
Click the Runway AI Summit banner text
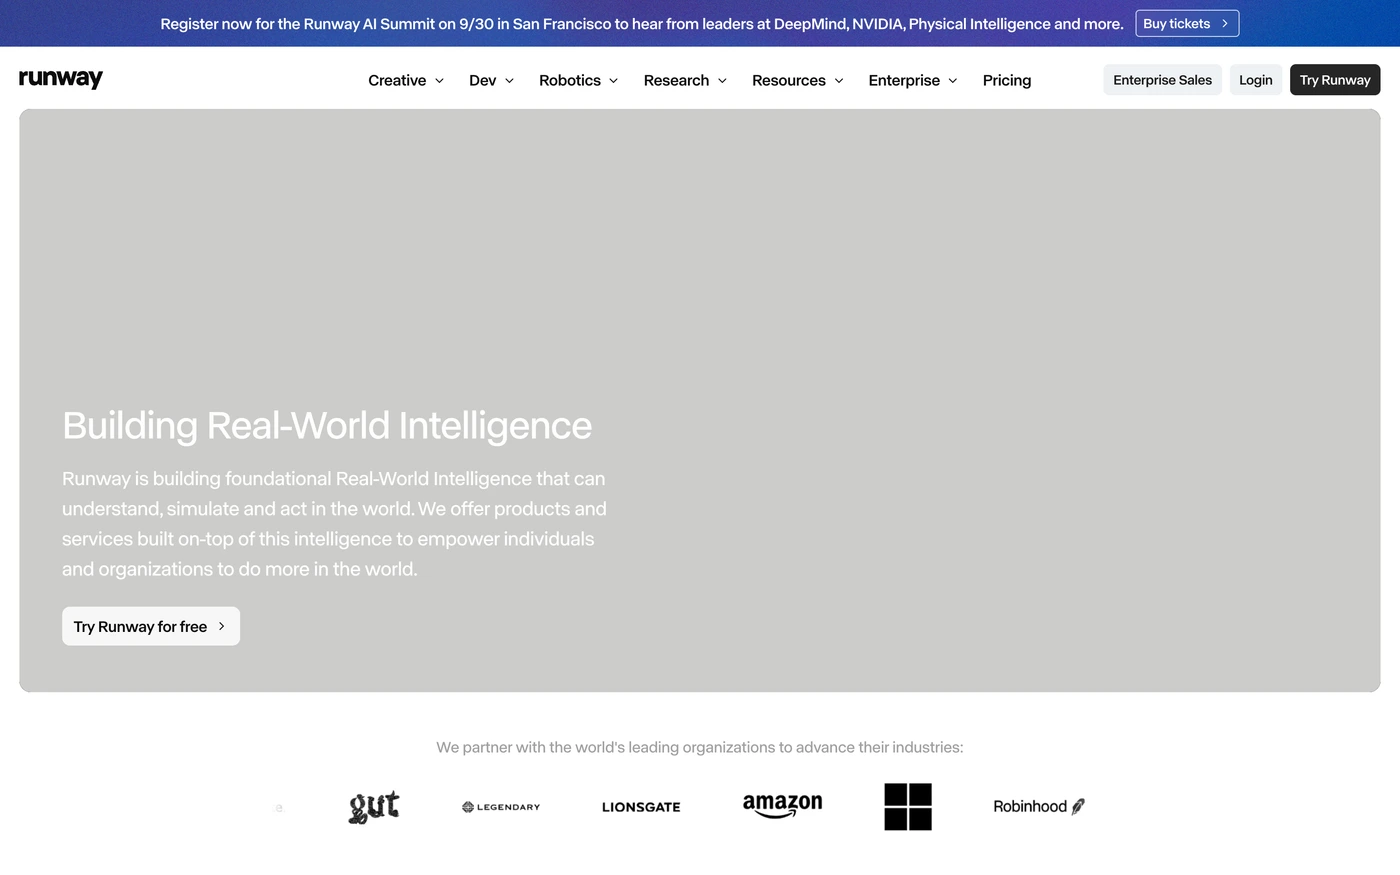[642, 23]
